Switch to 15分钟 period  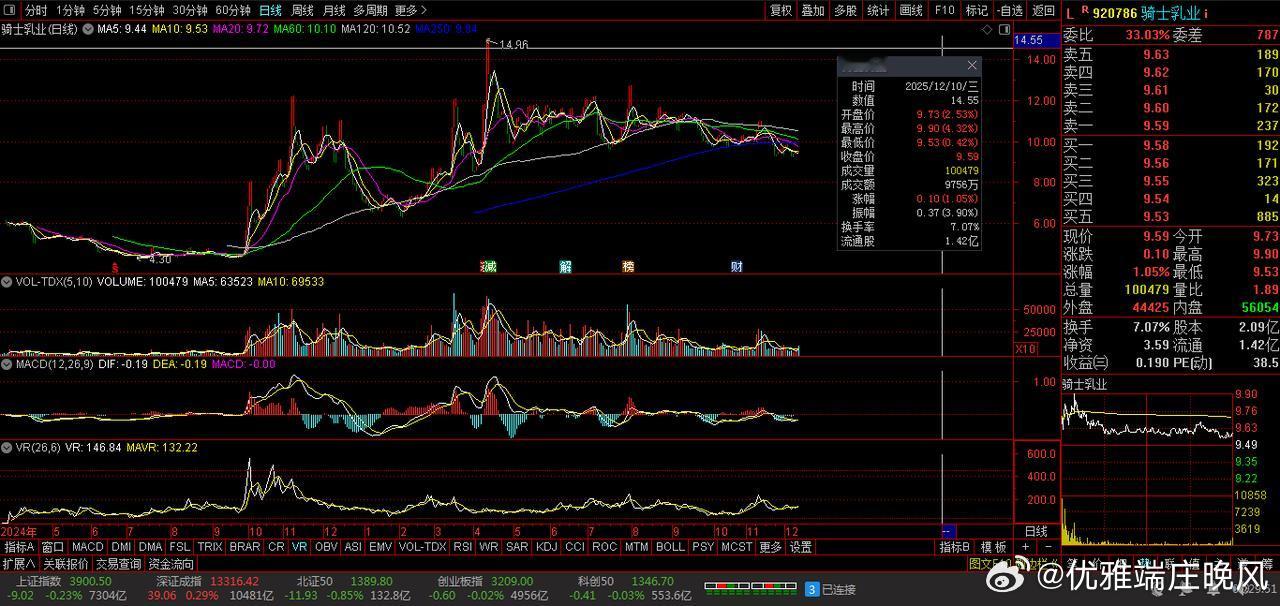coord(147,10)
